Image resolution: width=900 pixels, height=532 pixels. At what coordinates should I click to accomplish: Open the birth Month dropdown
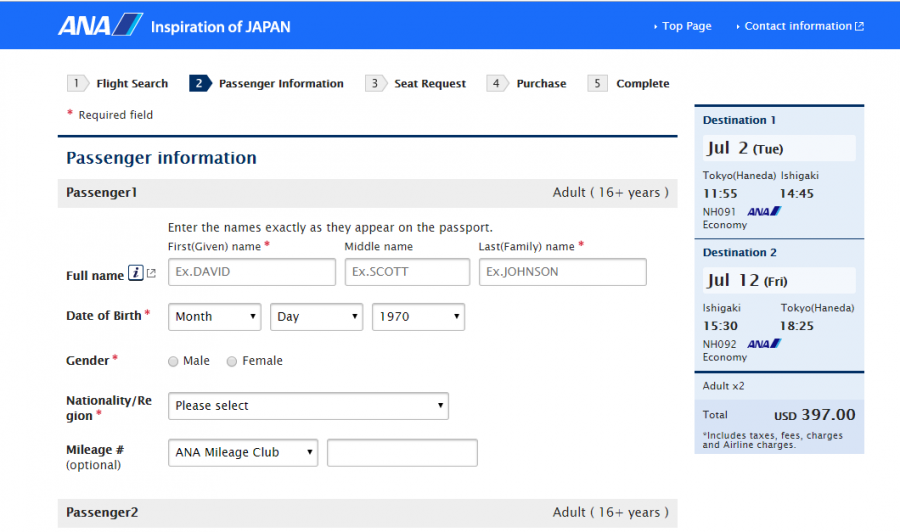(214, 317)
